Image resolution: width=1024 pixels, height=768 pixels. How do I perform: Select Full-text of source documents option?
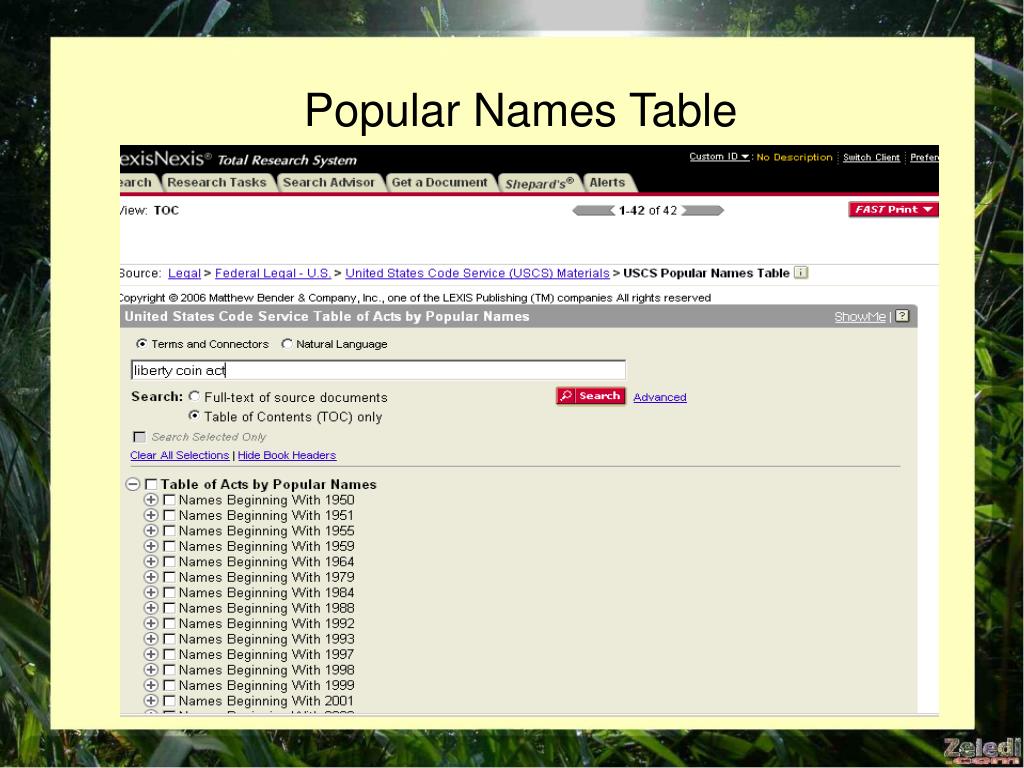[194, 397]
